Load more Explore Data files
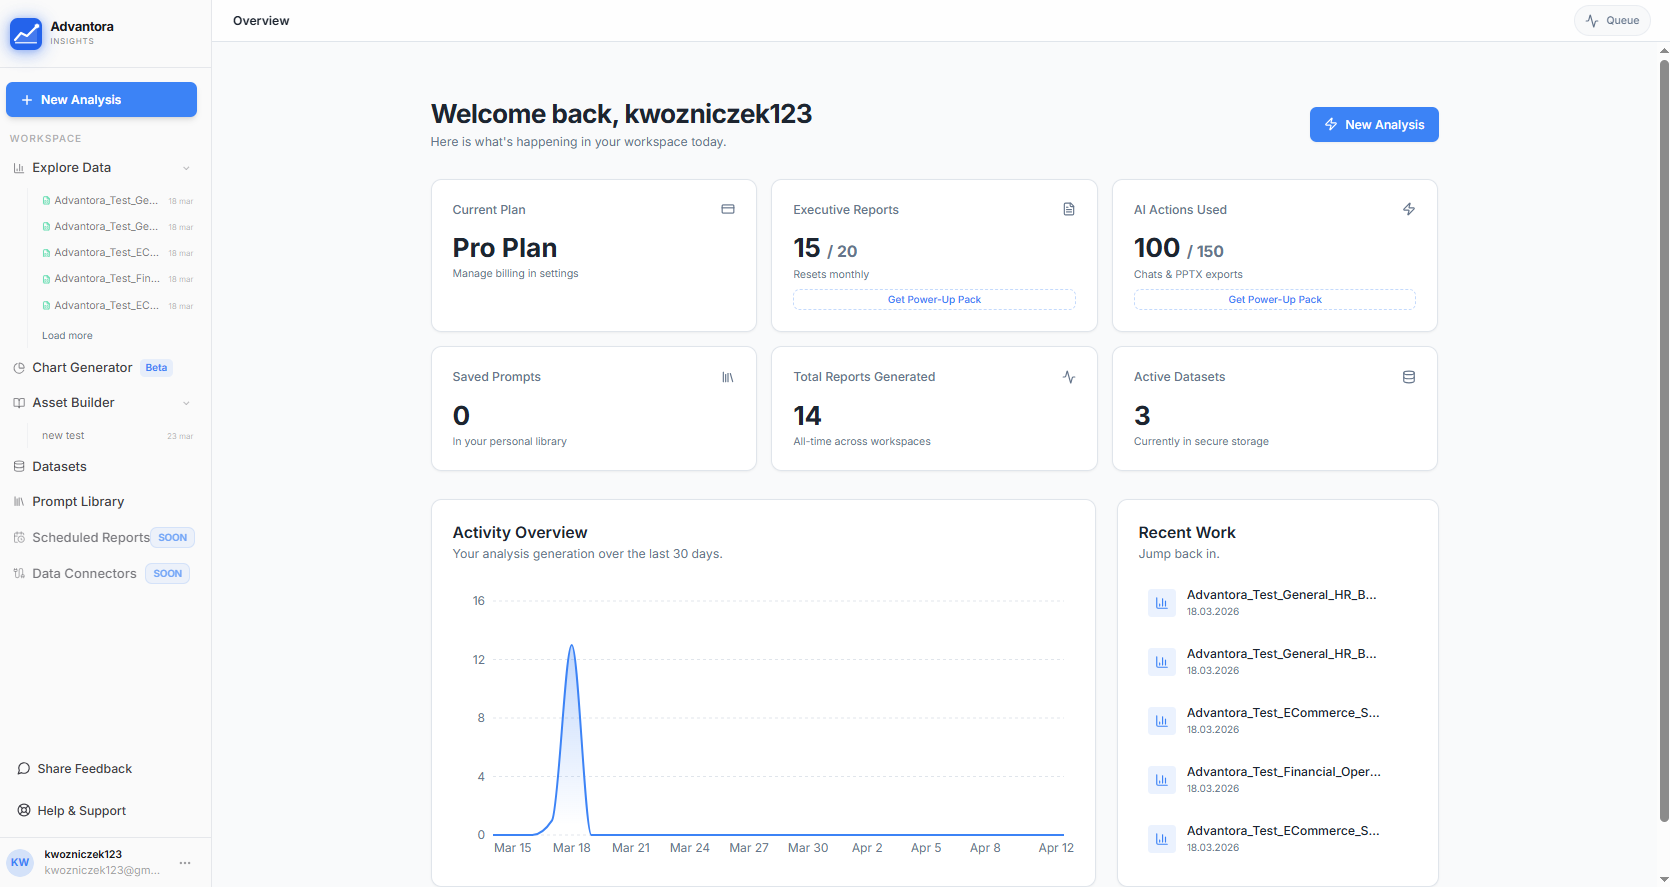The height and width of the screenshot is (887, 1670). pyautogui.click(x=67, y=336)
